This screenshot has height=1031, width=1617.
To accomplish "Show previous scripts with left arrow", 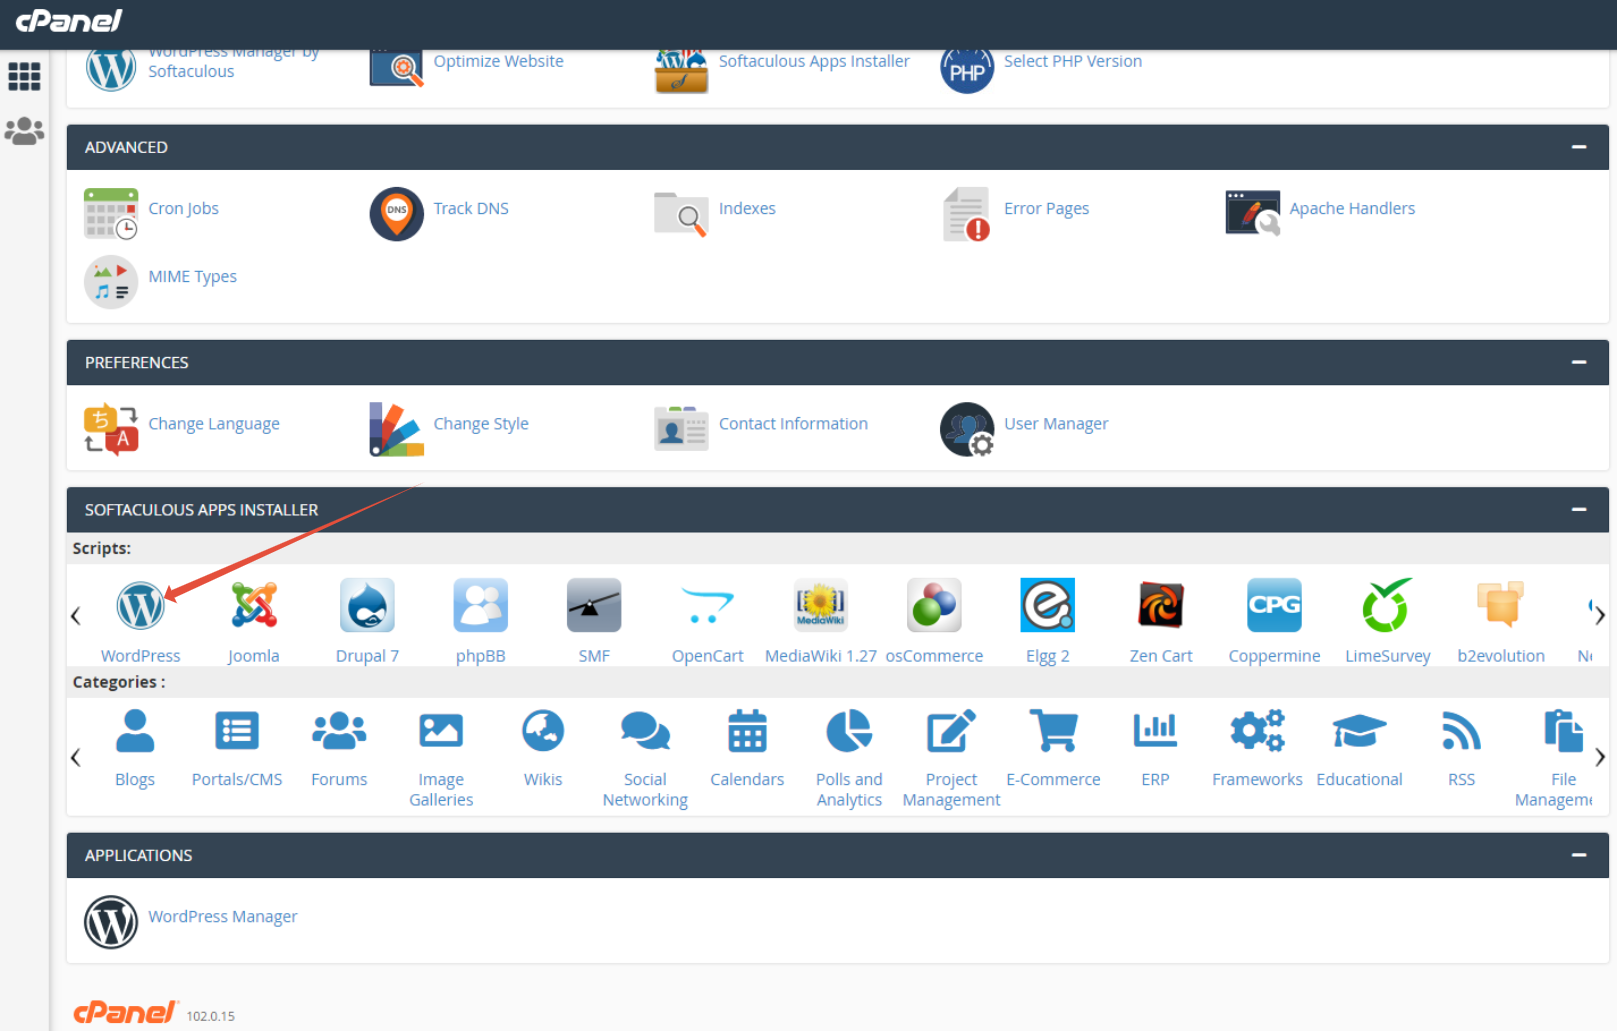I will (76, 616).
